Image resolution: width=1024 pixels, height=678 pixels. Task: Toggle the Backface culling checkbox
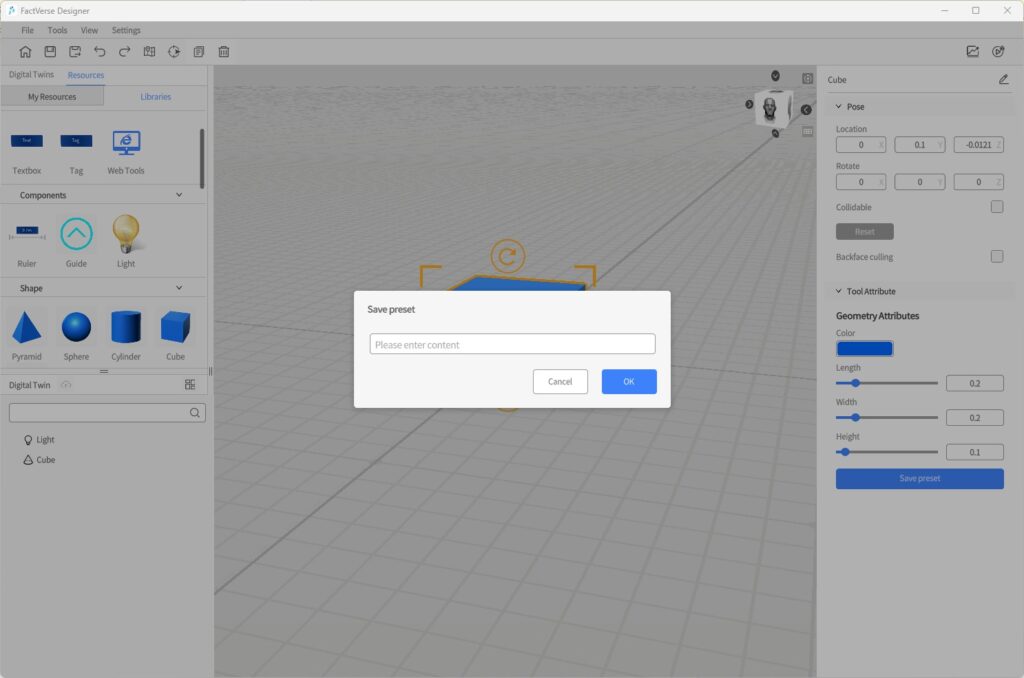click(996, 257)
